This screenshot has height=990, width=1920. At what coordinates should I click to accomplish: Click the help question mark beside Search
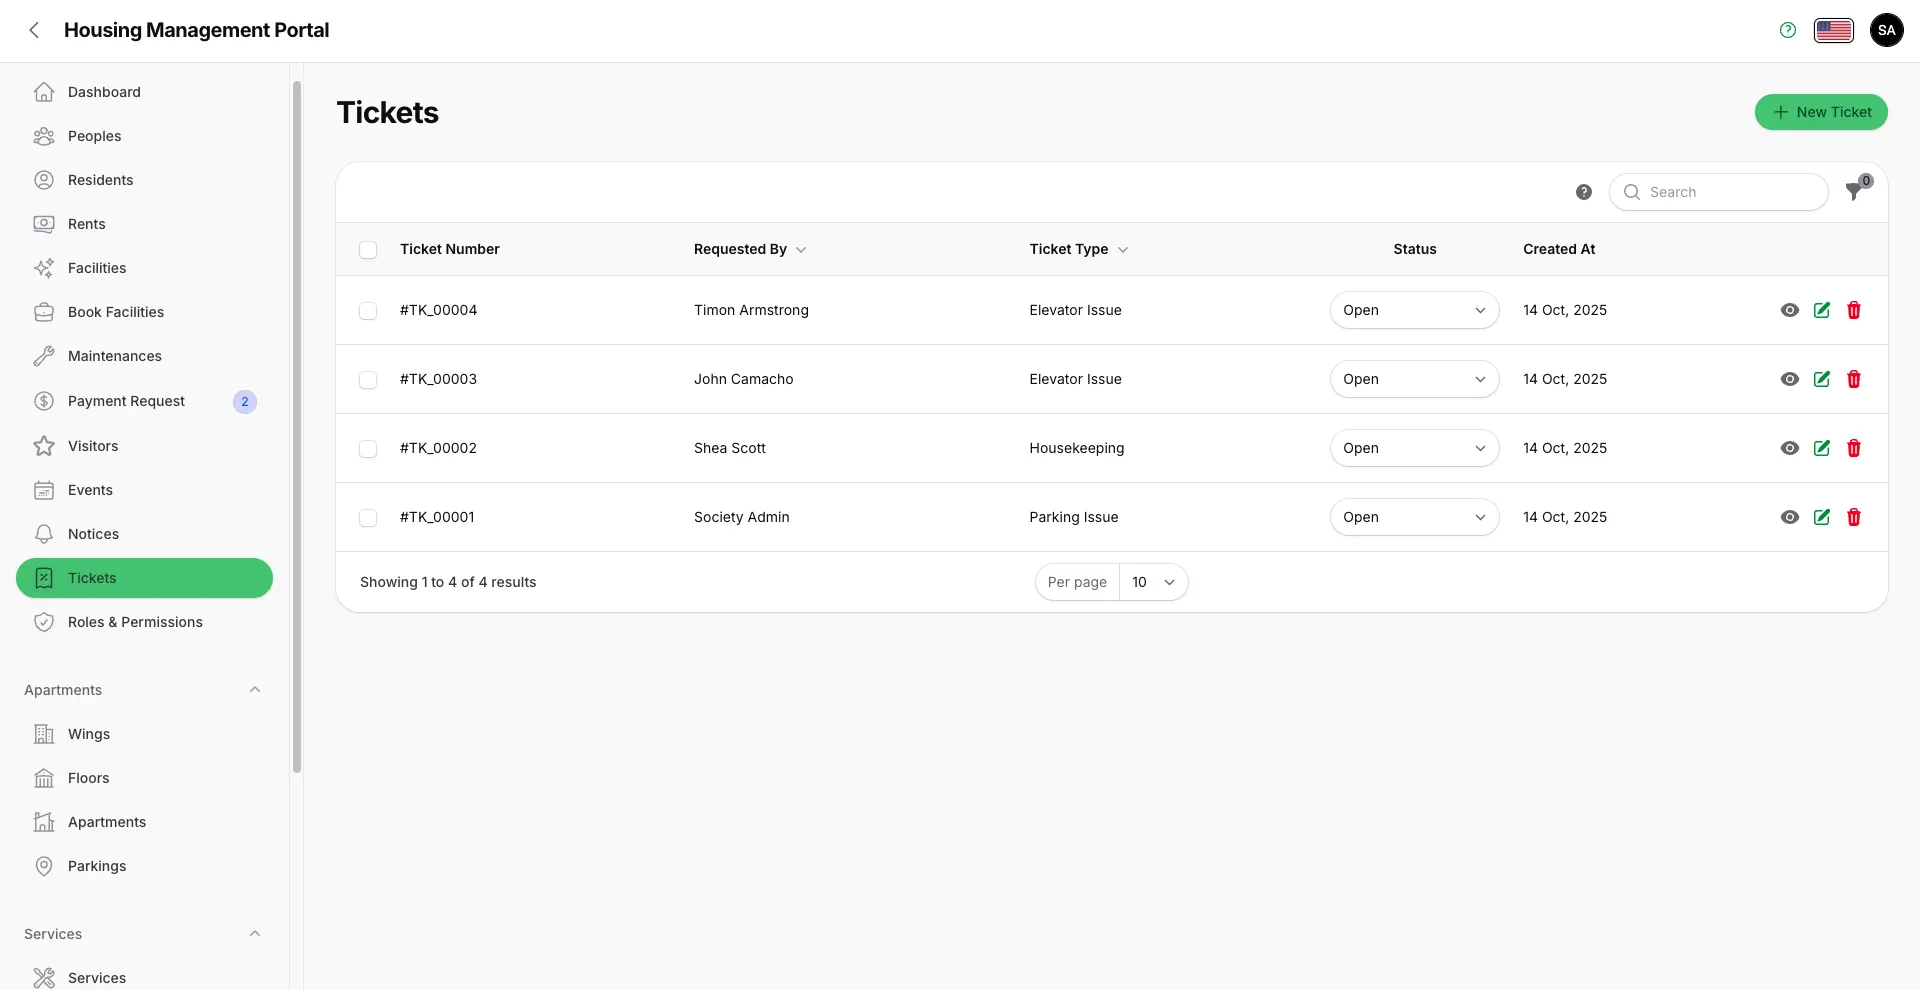[1583, 192]
